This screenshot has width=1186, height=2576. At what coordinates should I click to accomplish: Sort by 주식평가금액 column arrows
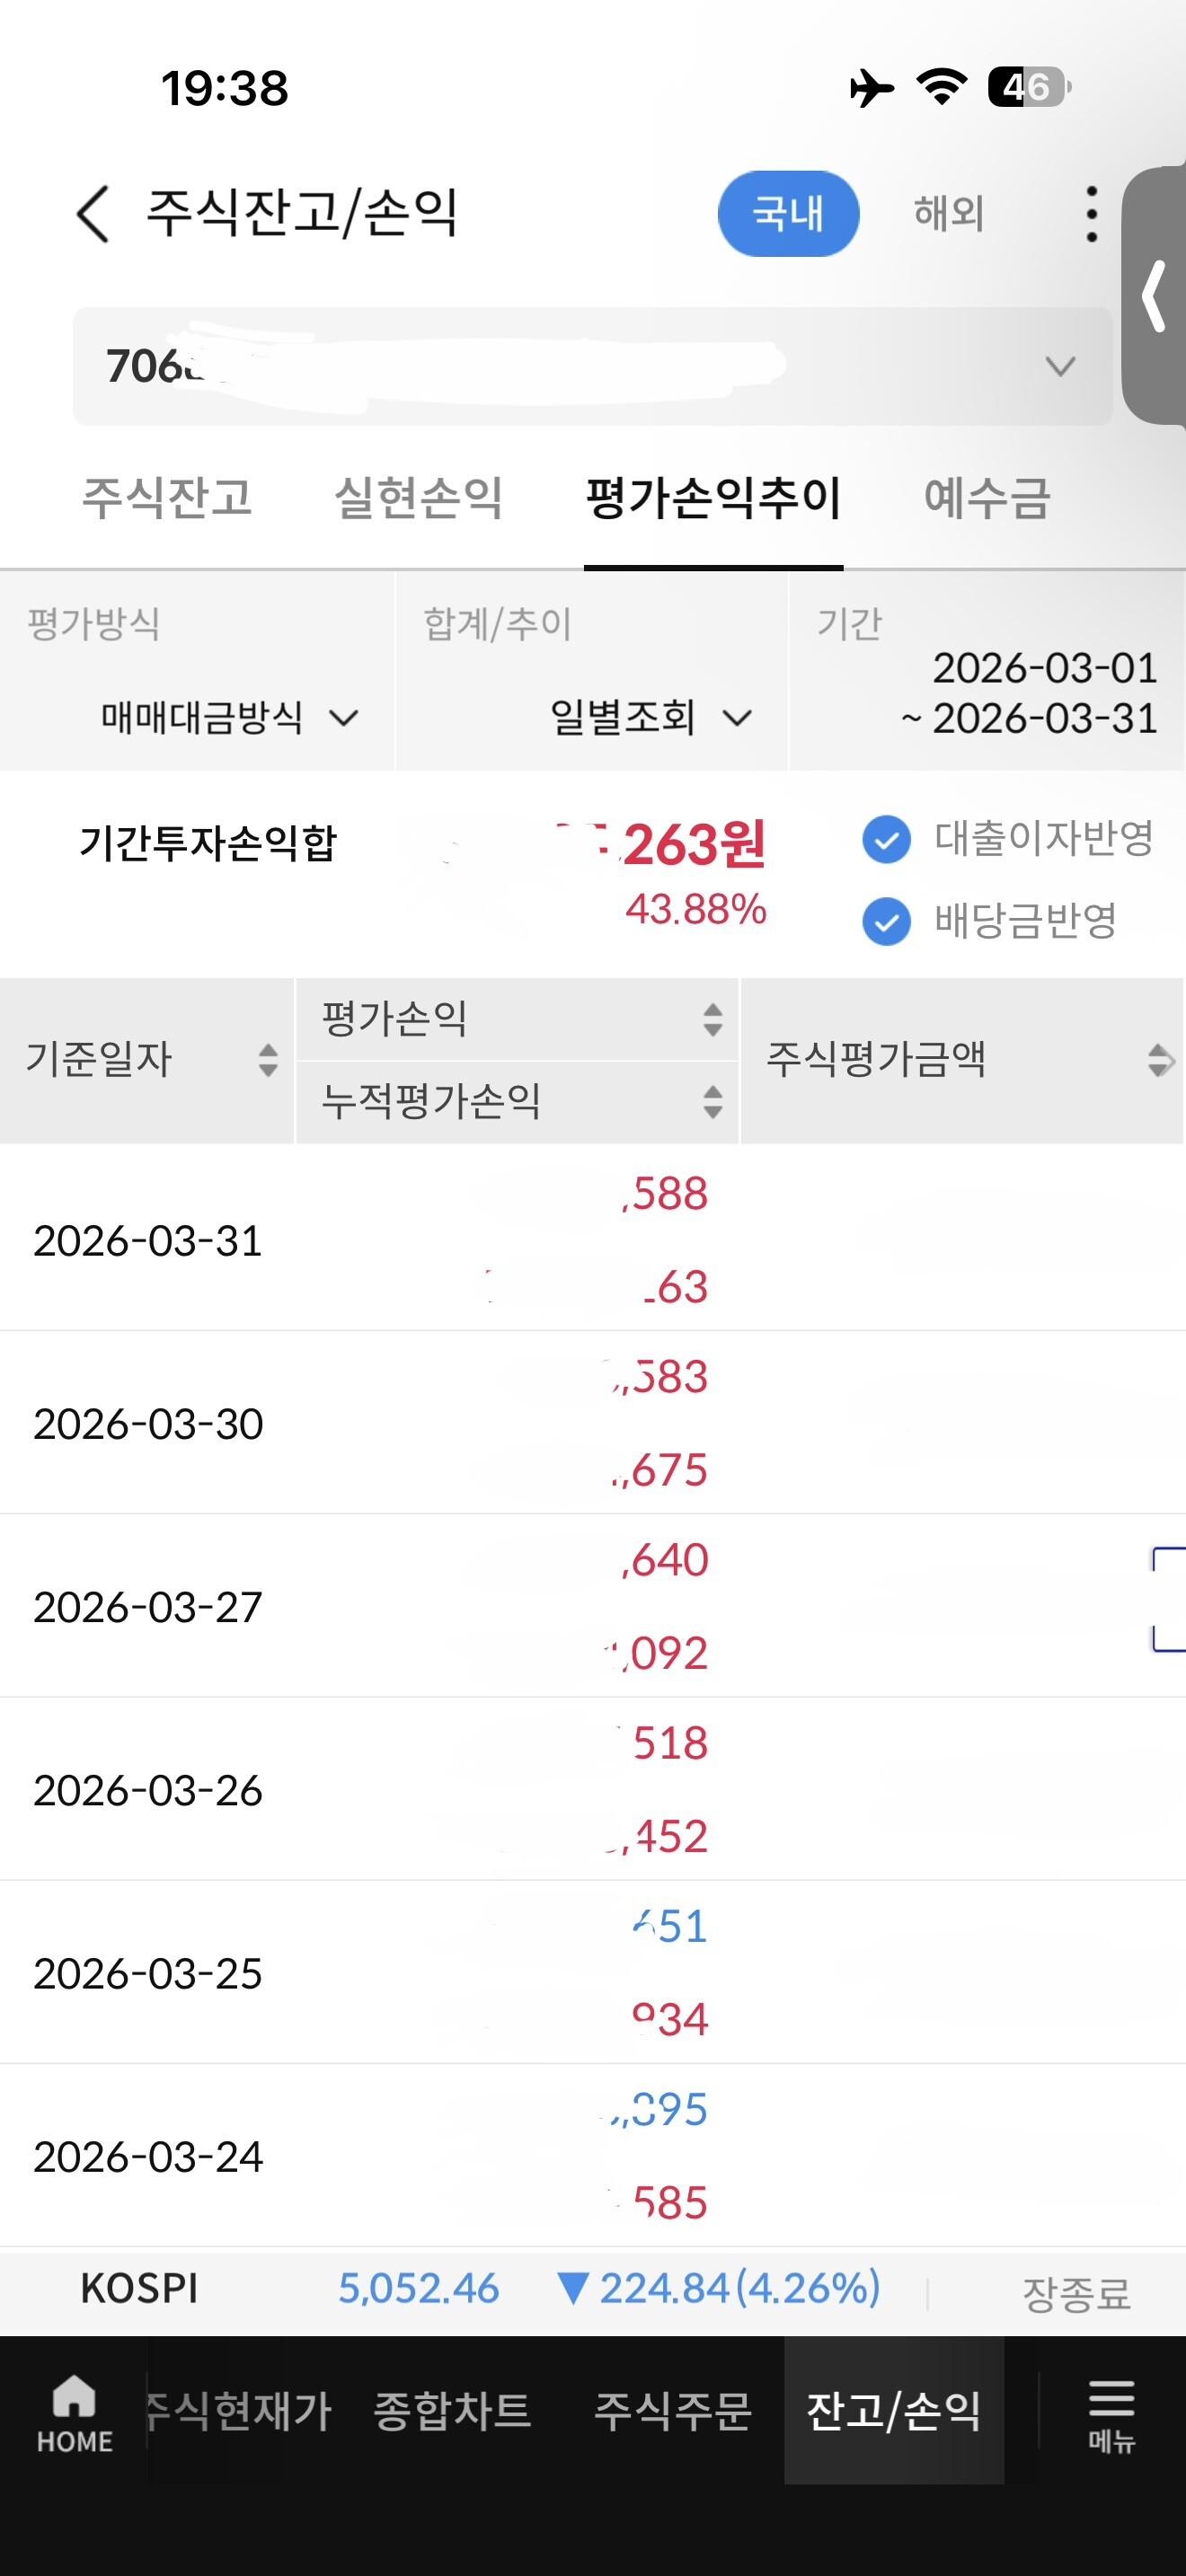(1159, 1060)
